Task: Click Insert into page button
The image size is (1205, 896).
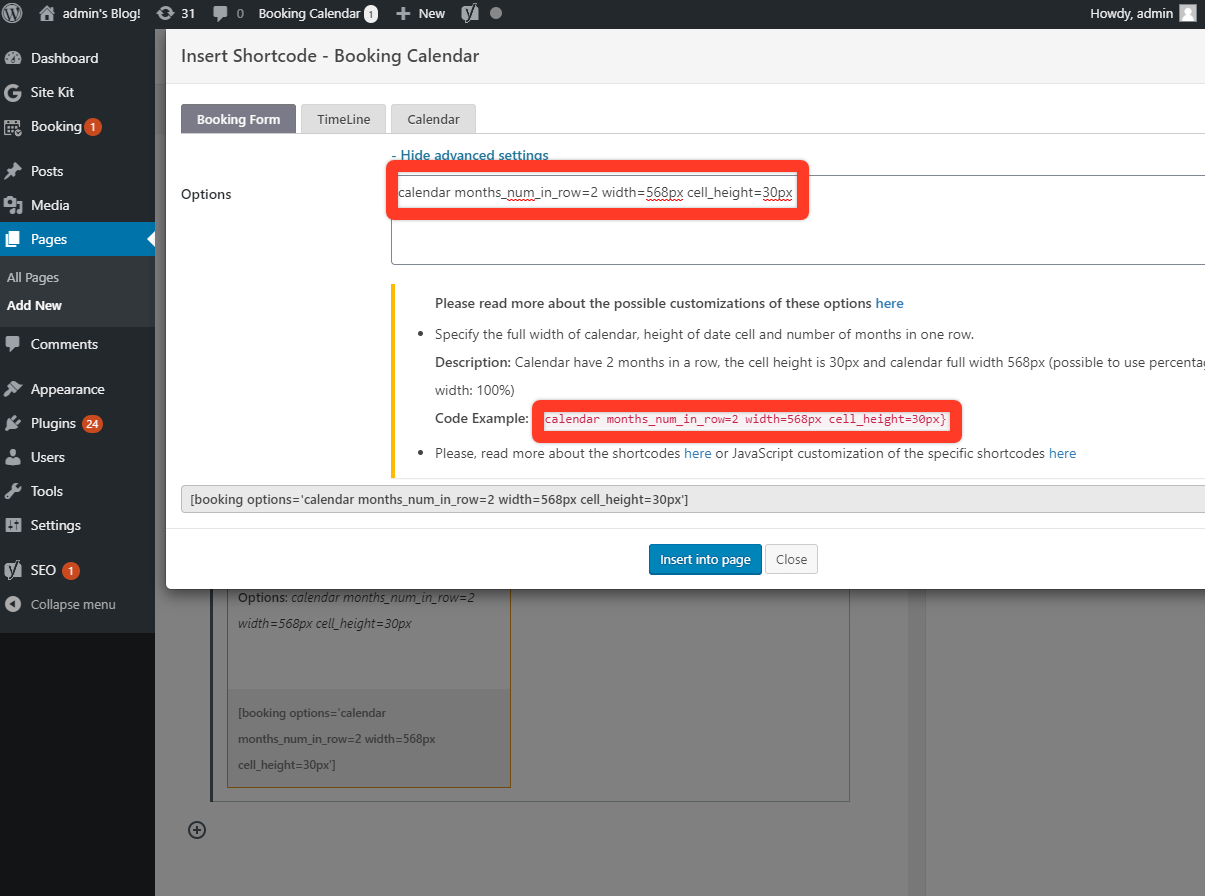Action: pyautogui.click(x=706, y=559)
